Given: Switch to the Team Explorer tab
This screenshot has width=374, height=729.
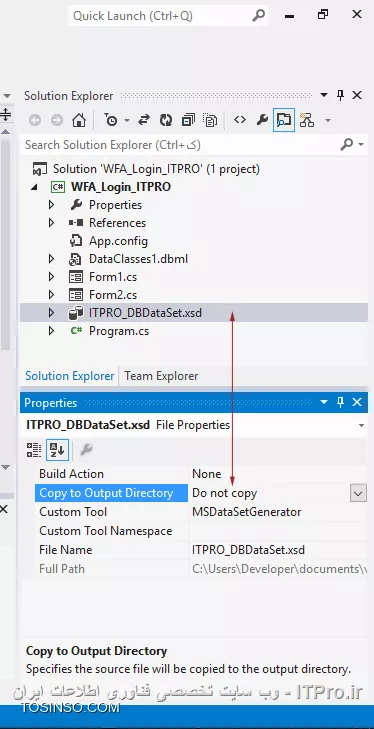Looking at the screenshot, I should pos(161,376).
